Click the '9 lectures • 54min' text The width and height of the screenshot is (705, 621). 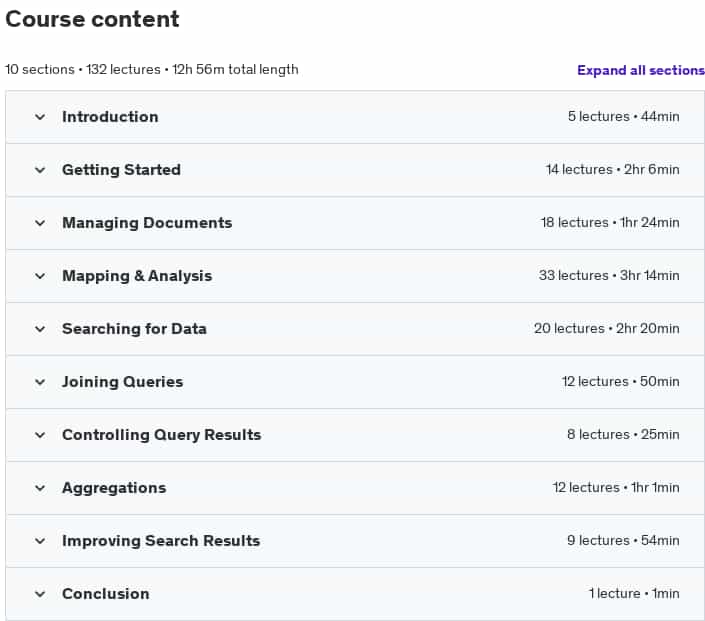click(623, 540)
